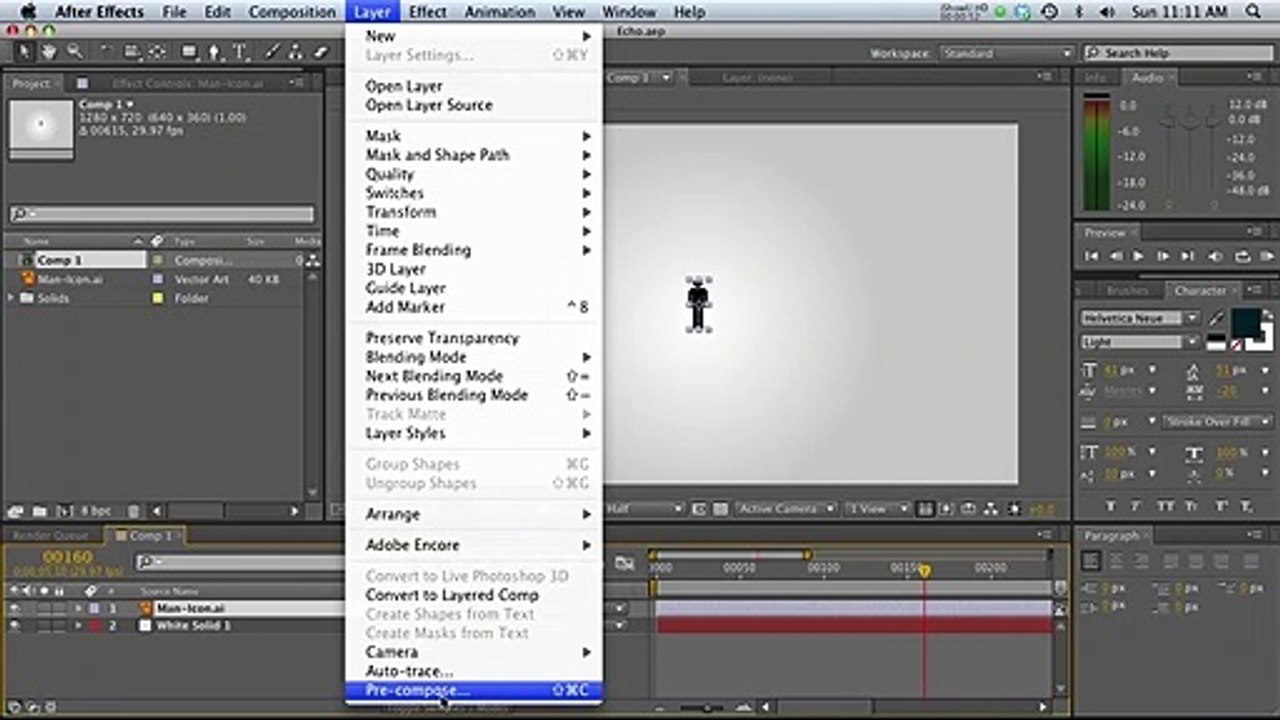The image size is (1280, 720).
Task: Delete selected project item with trash icon
Action: point(134,511)
